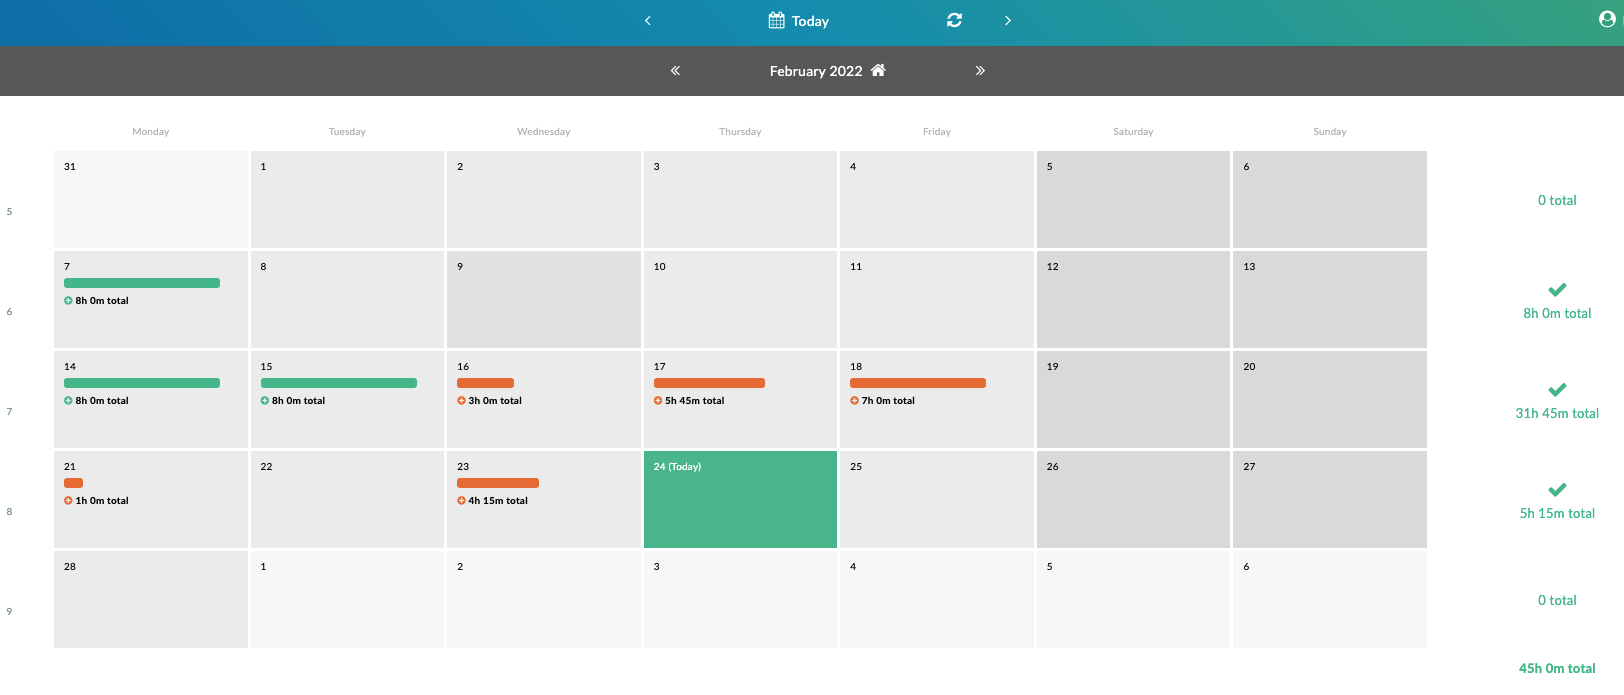The width and height of the screenshot is (1624, 695).
Task: Jump forward using double right chevron
Action: 980,71
